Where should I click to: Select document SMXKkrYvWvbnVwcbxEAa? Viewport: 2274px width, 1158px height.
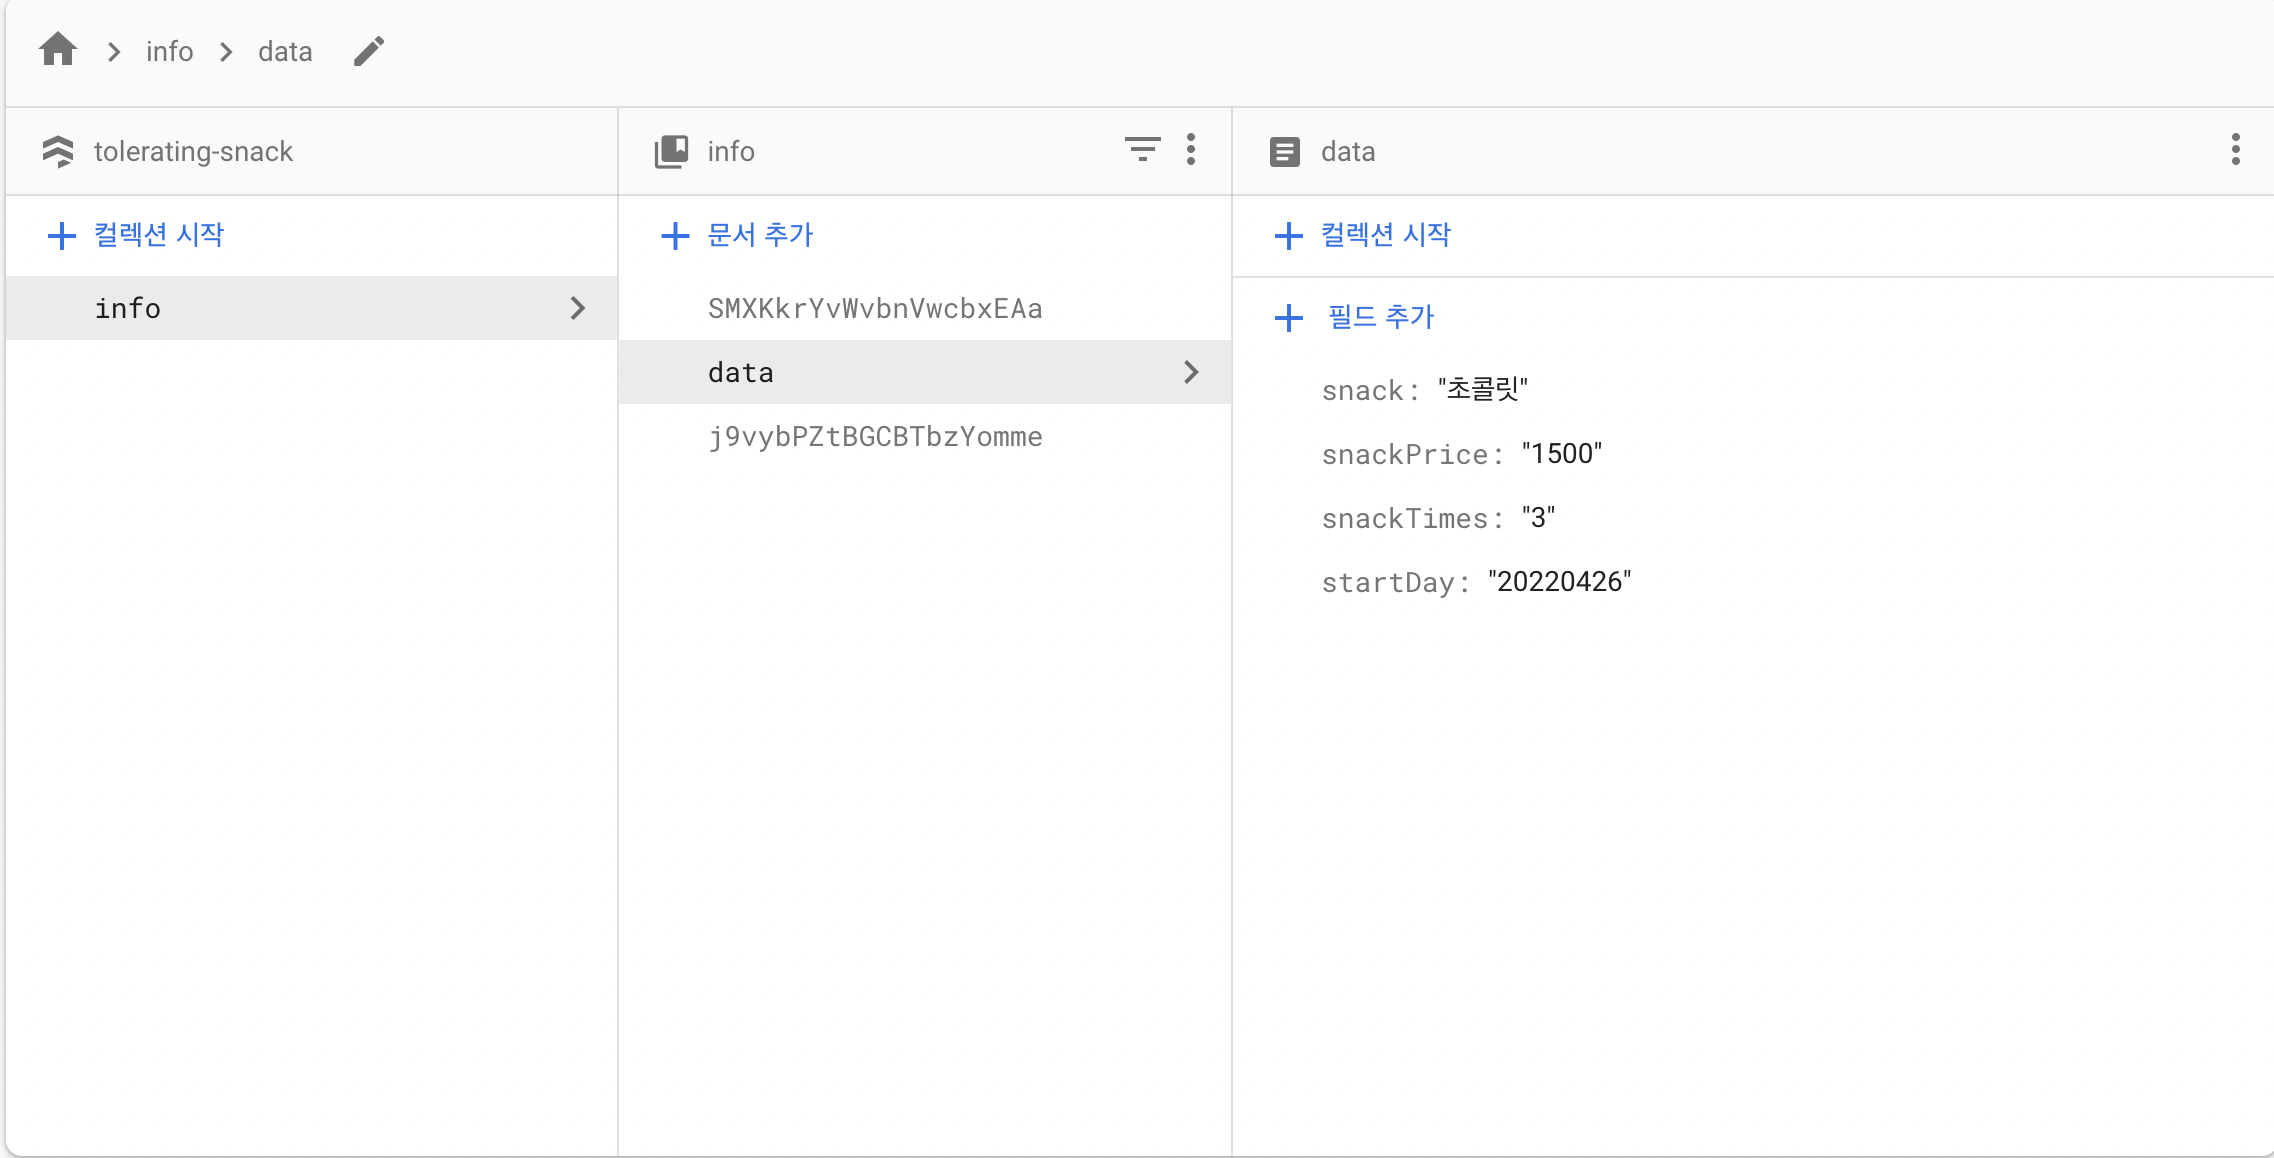click(x=875, y=308)
